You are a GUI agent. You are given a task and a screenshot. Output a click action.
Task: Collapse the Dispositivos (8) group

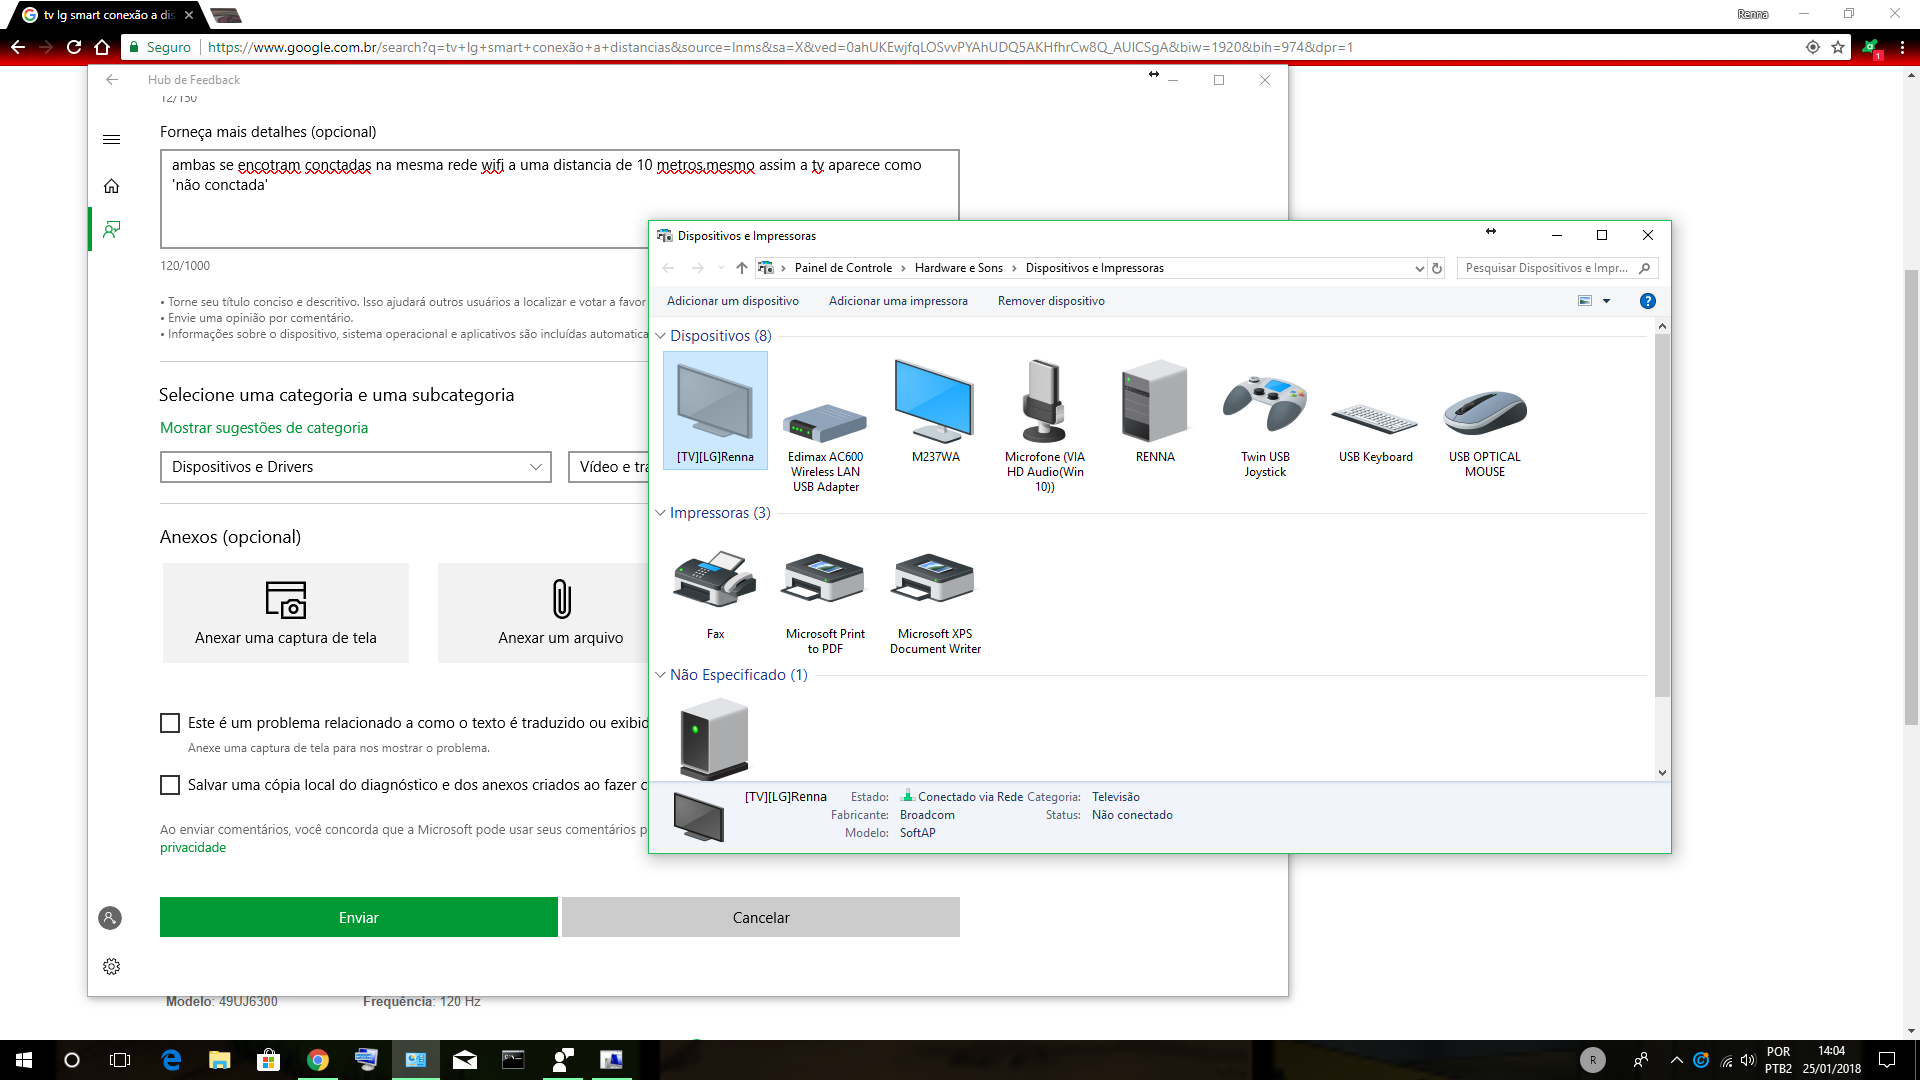click(x=660, y=336)
